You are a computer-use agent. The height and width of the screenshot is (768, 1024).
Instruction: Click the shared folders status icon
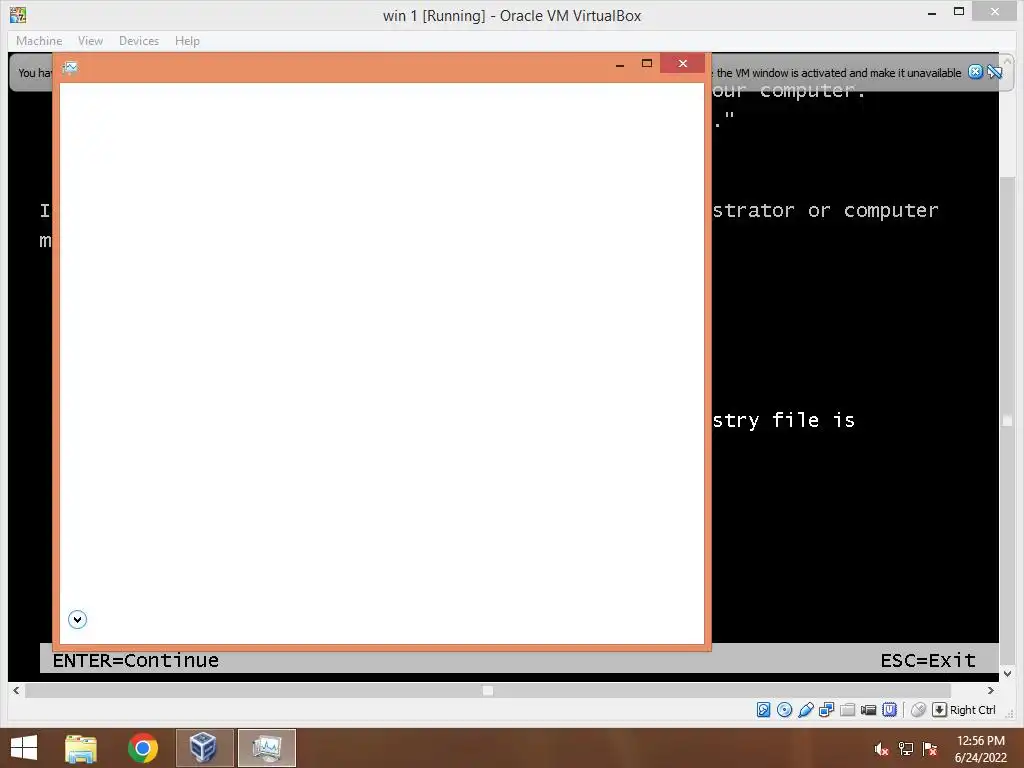(x=848, y=710)
